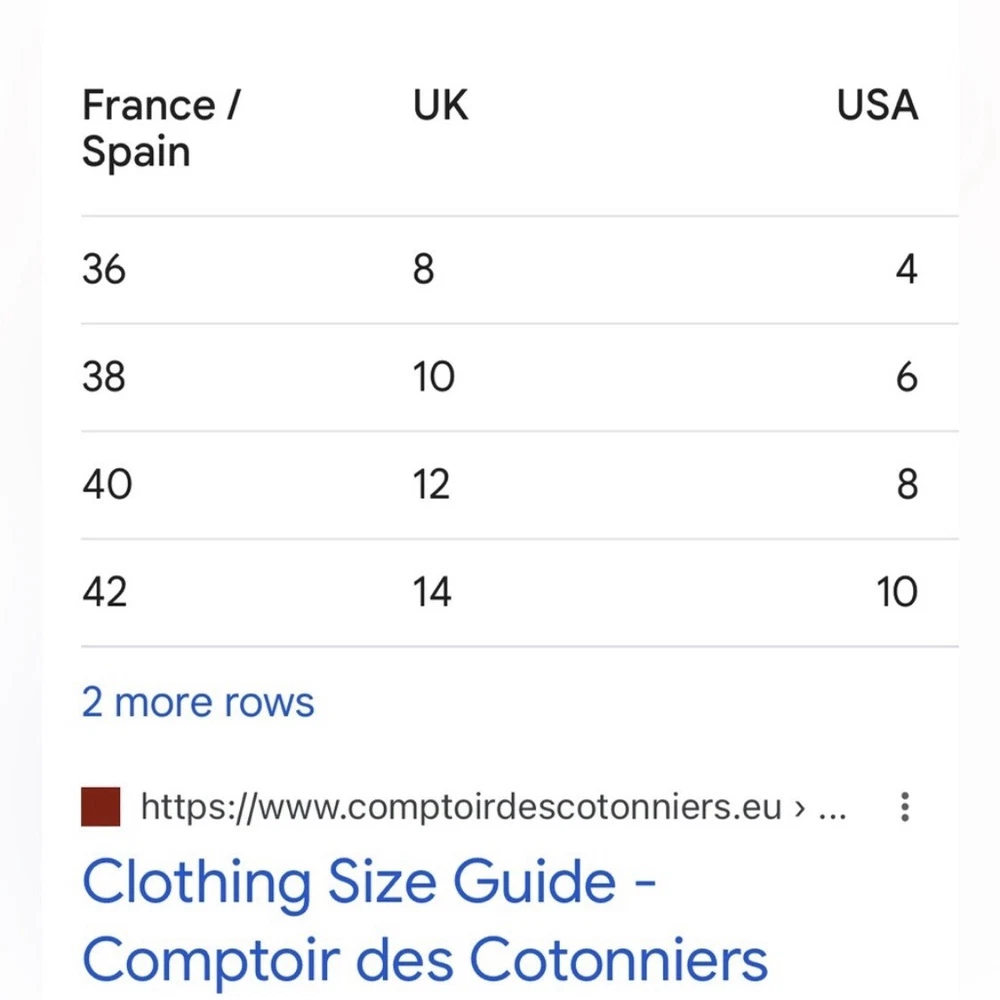Click UK size 12 cell
1000x1000 pixels.
coord(432,486)
